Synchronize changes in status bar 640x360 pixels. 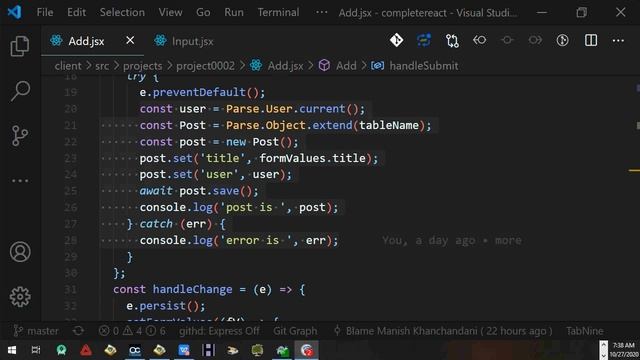click(78, 331)
